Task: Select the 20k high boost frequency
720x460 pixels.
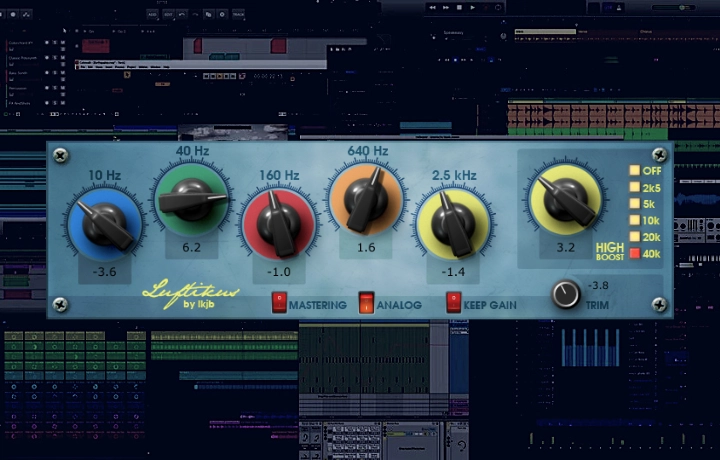Action: 635,236
